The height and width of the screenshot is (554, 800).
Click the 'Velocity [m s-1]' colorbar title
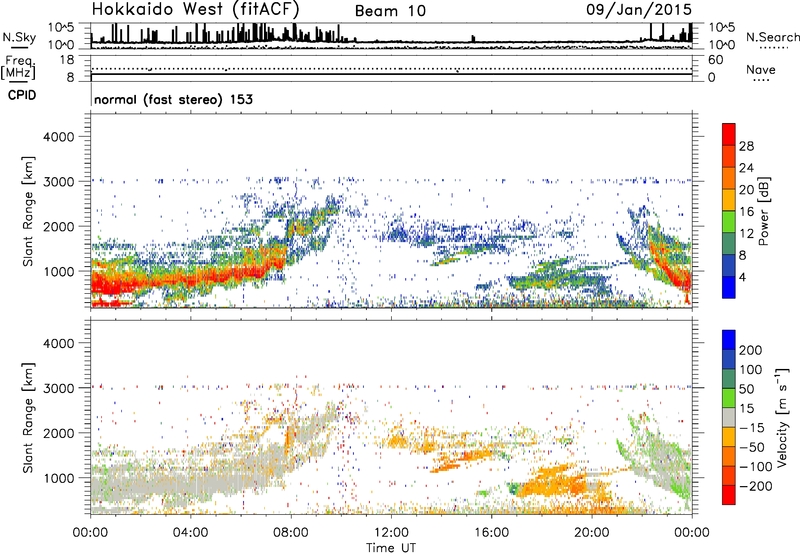782,418
